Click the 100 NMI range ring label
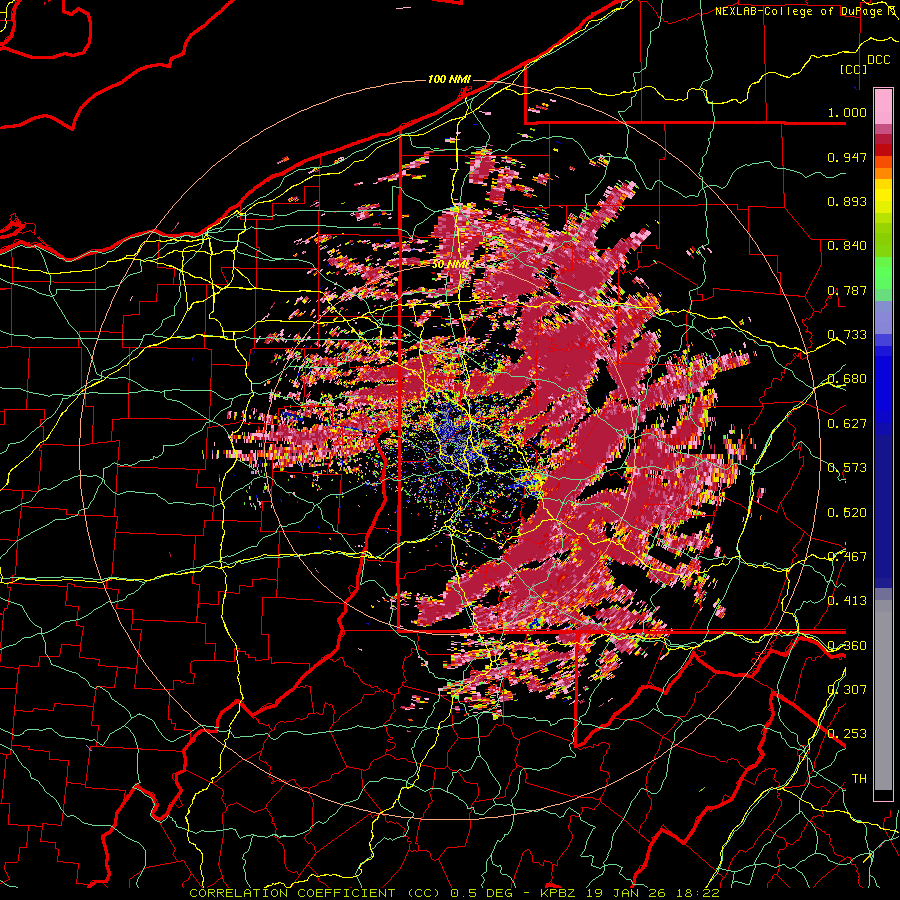The image size is (900, 900). click(x=449, y=79)
